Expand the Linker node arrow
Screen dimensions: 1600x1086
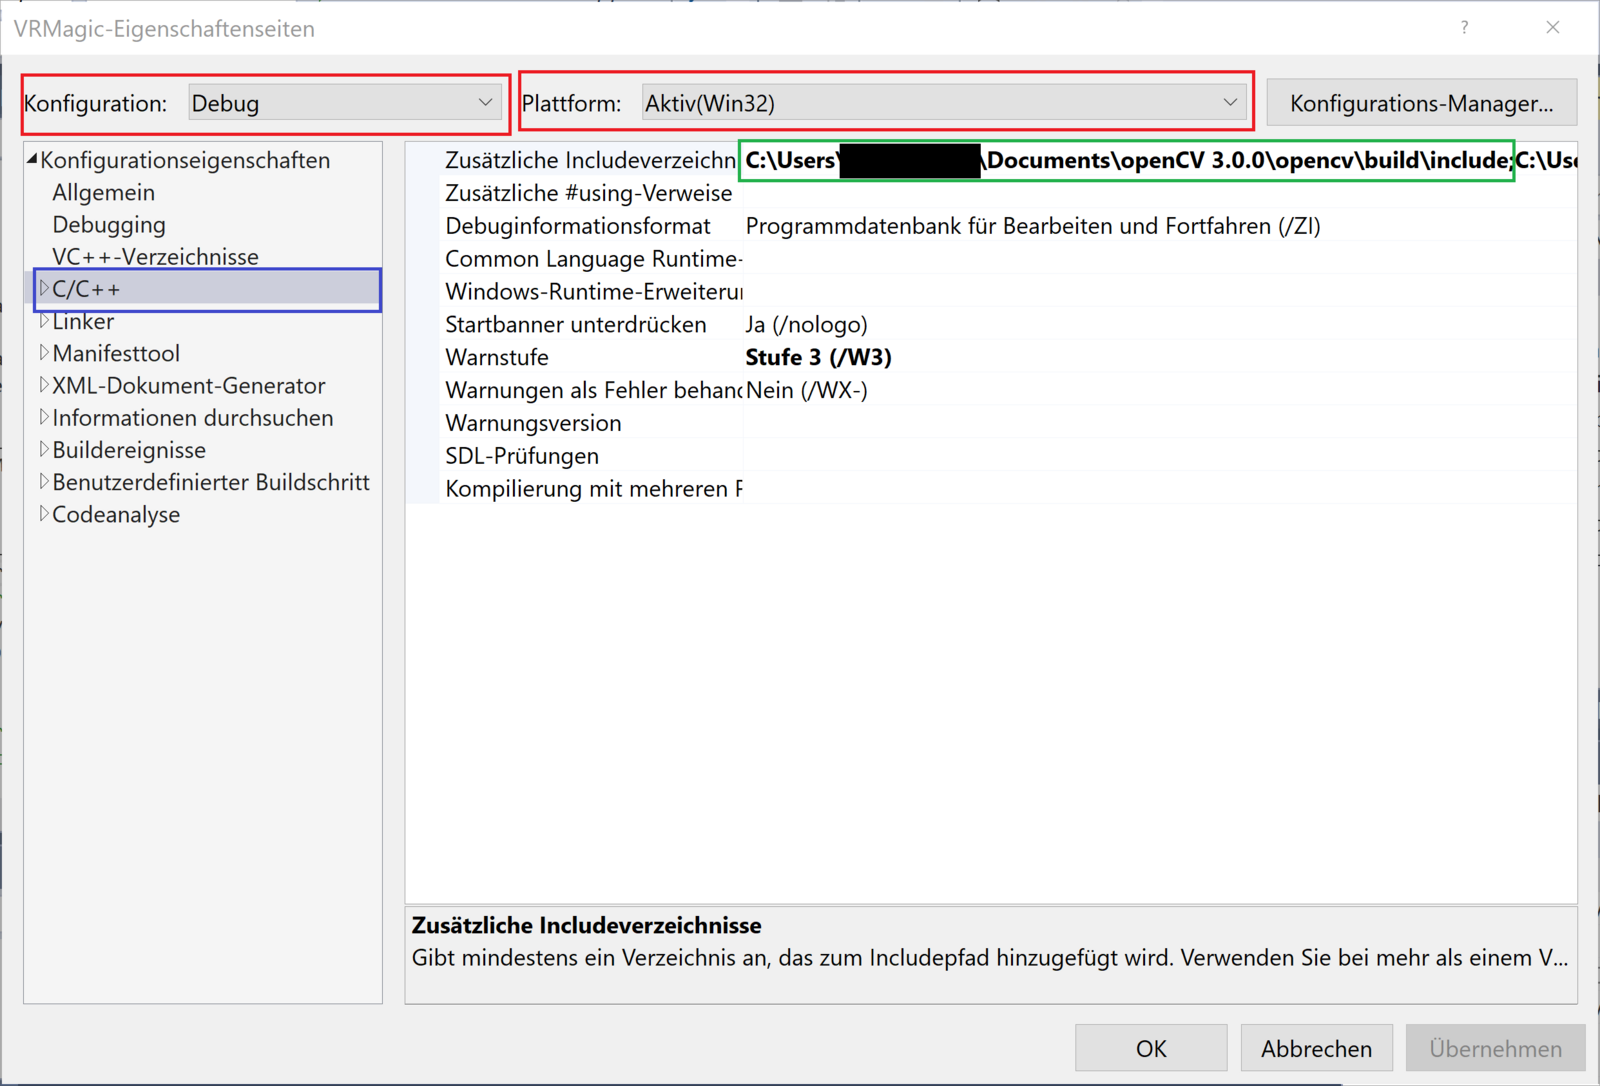(x=43, y=321)
